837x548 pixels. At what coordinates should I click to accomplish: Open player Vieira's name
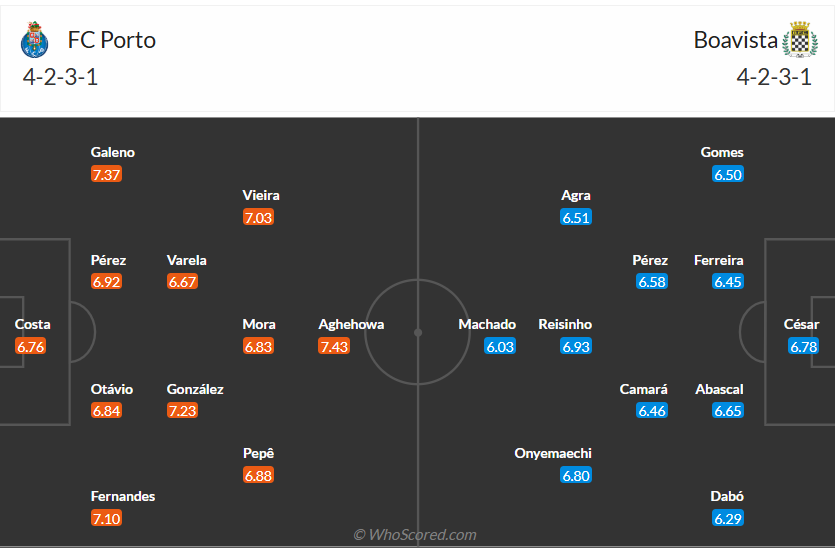[261, 195]
